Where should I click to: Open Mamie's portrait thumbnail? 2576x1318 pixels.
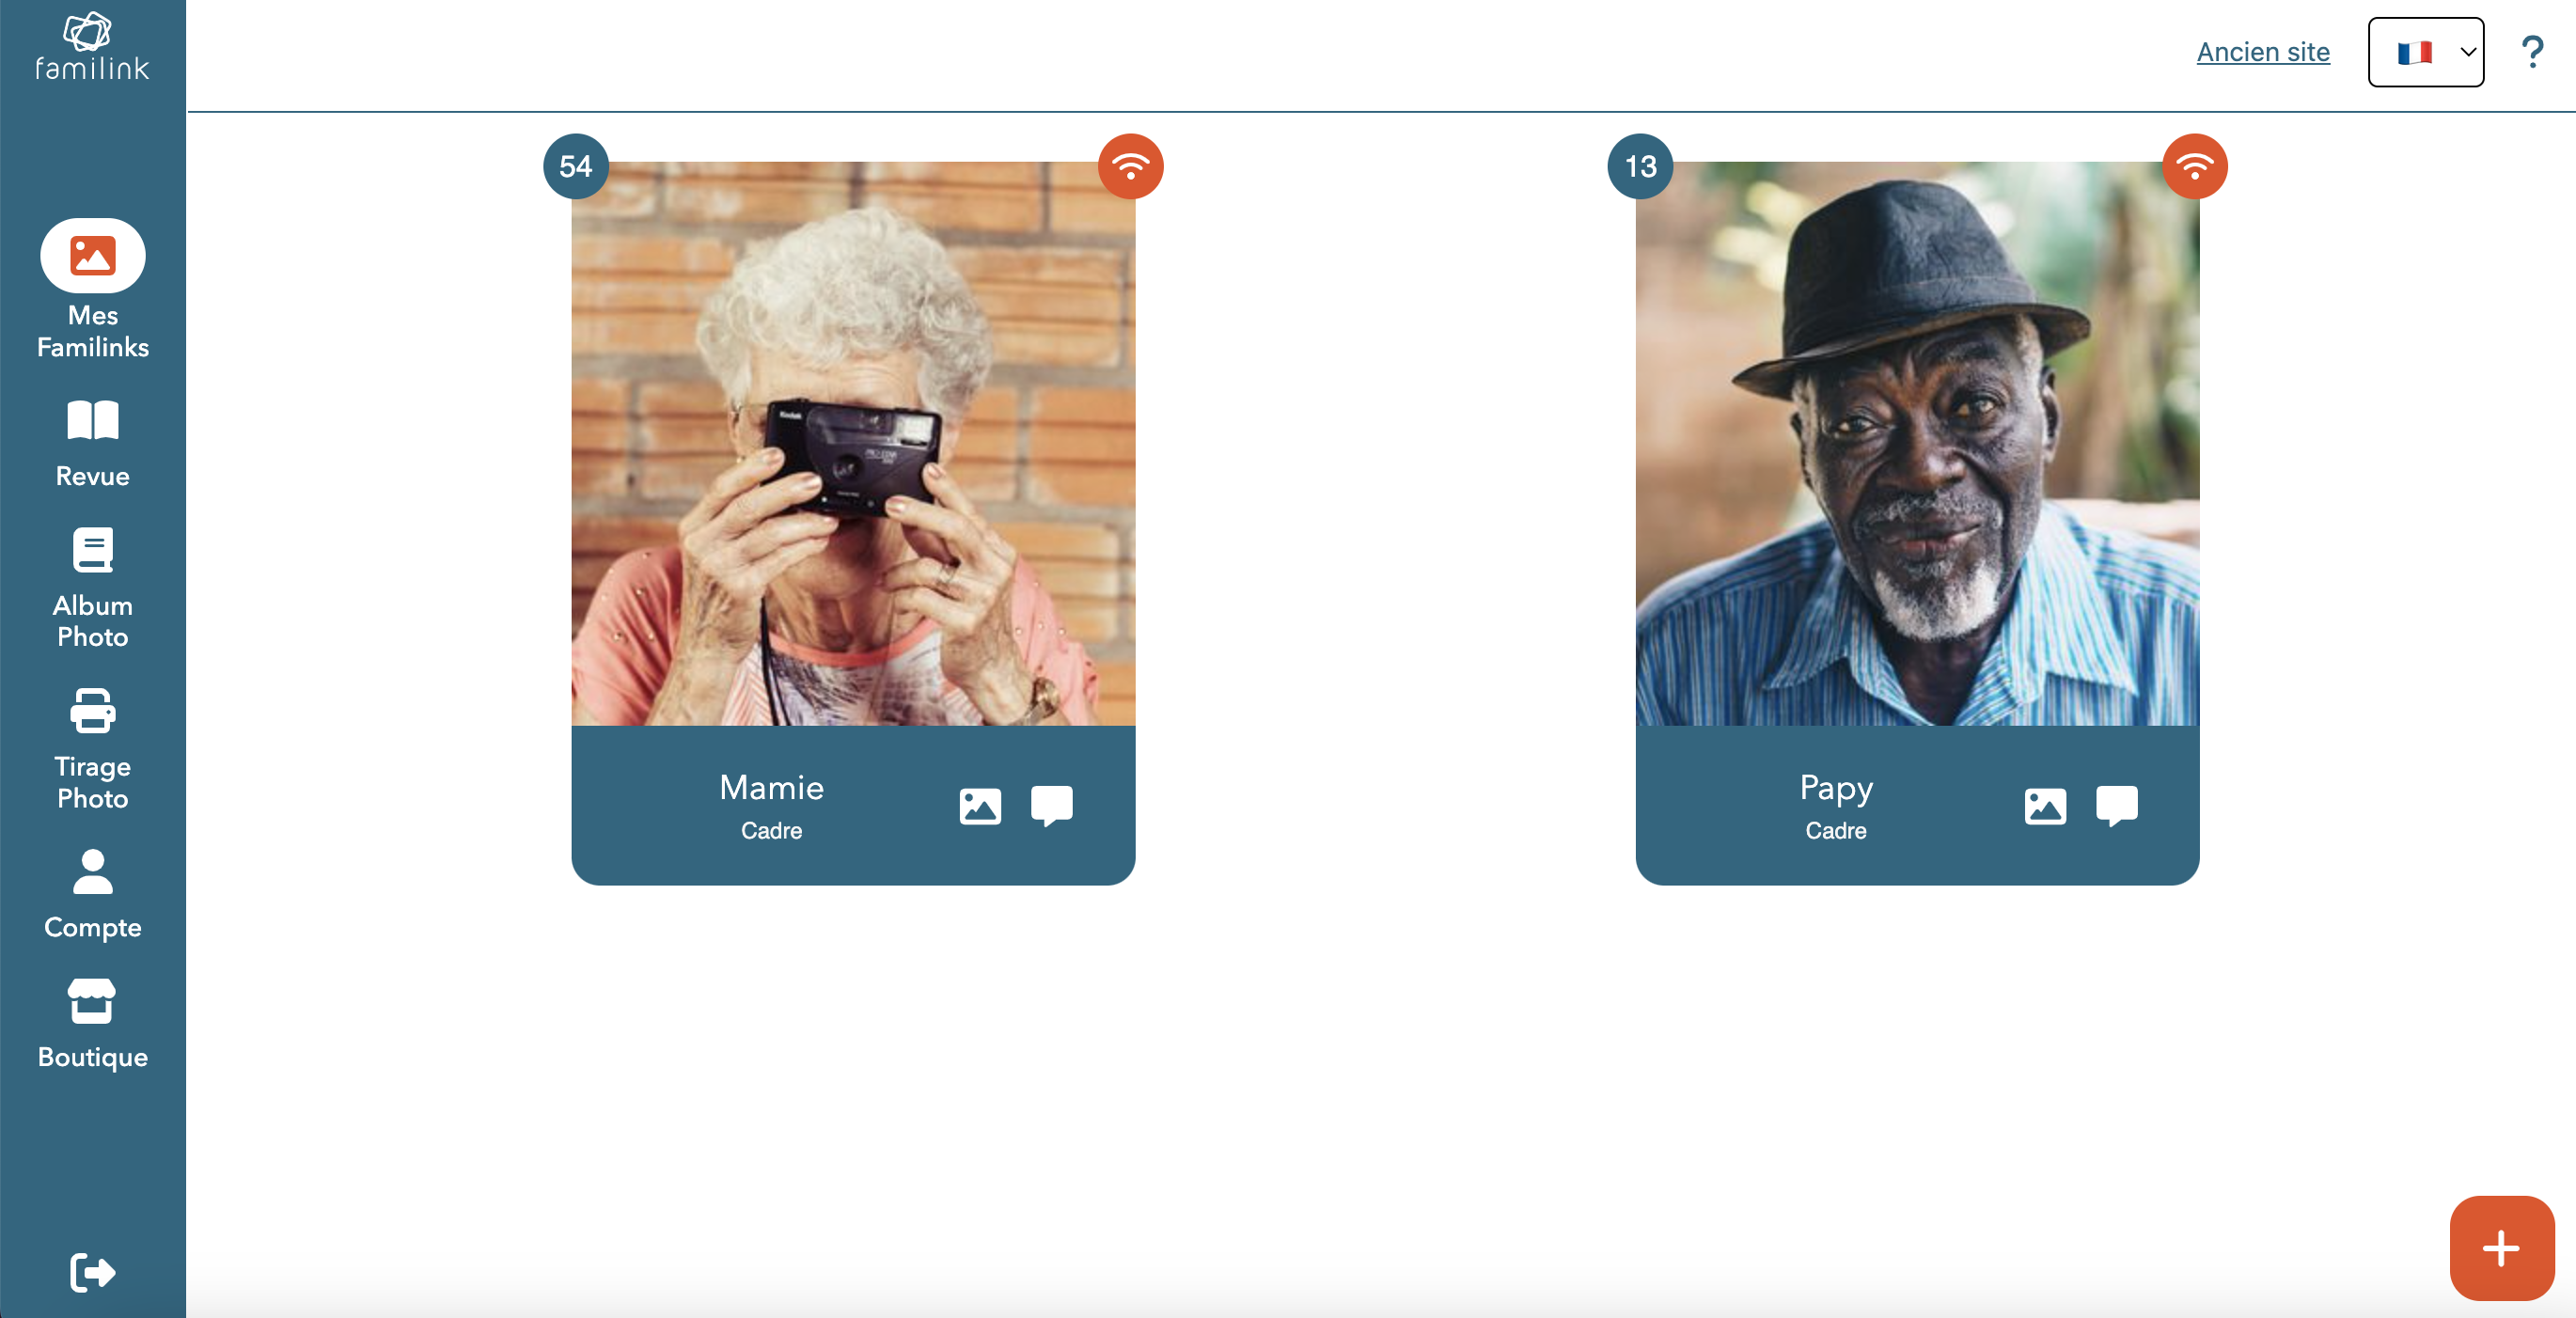pyautogui.click(x=853, y=443)
